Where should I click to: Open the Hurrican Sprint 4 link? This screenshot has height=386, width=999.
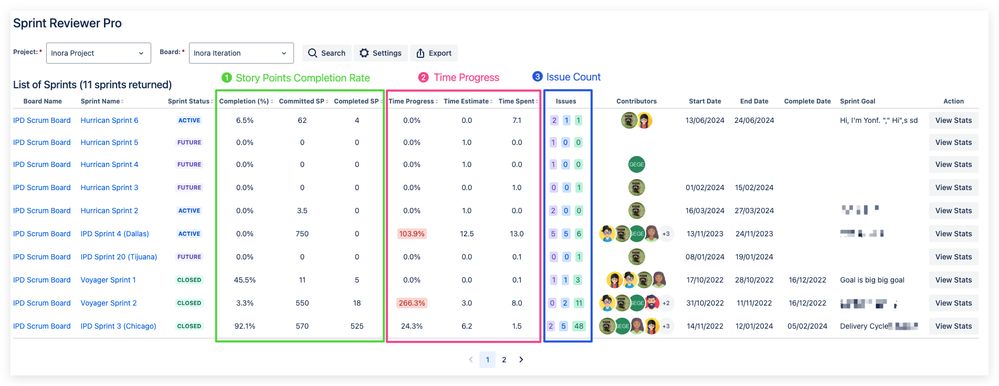pos(109,164)
